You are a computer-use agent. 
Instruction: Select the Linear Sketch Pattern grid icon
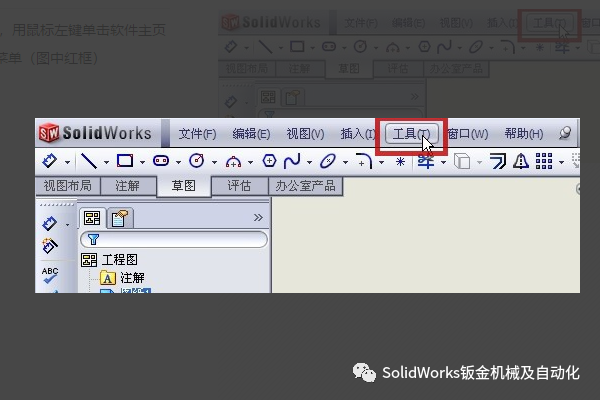[x=544, y=161]
